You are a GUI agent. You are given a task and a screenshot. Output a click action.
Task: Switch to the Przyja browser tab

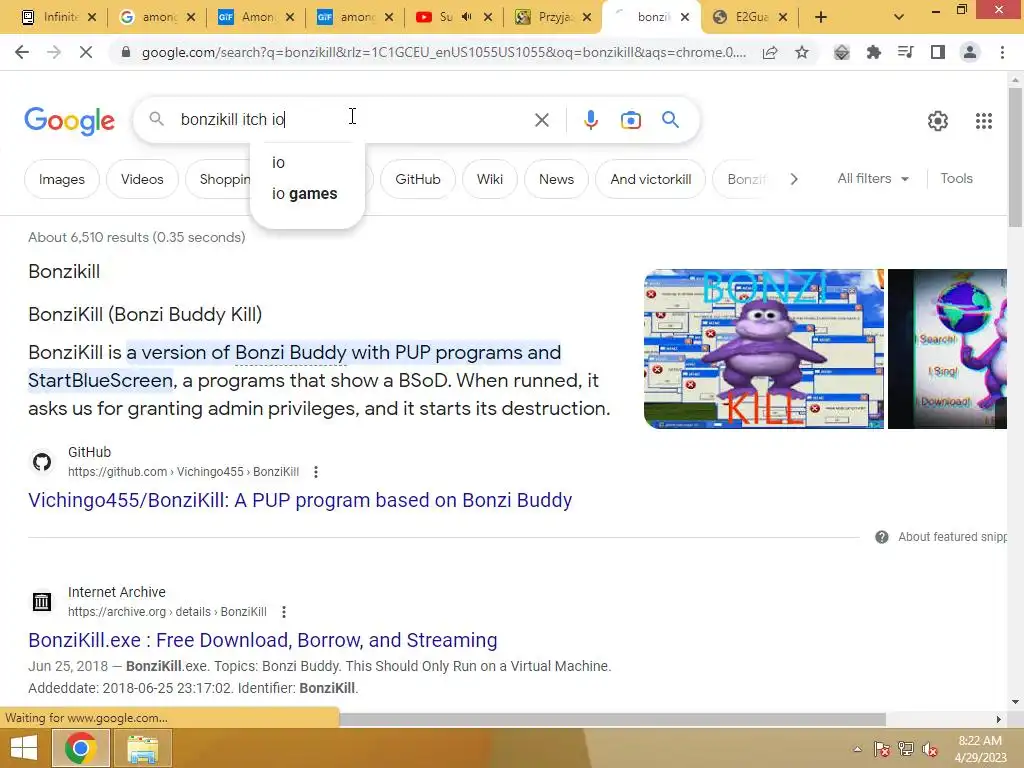[x=553, y=17]
